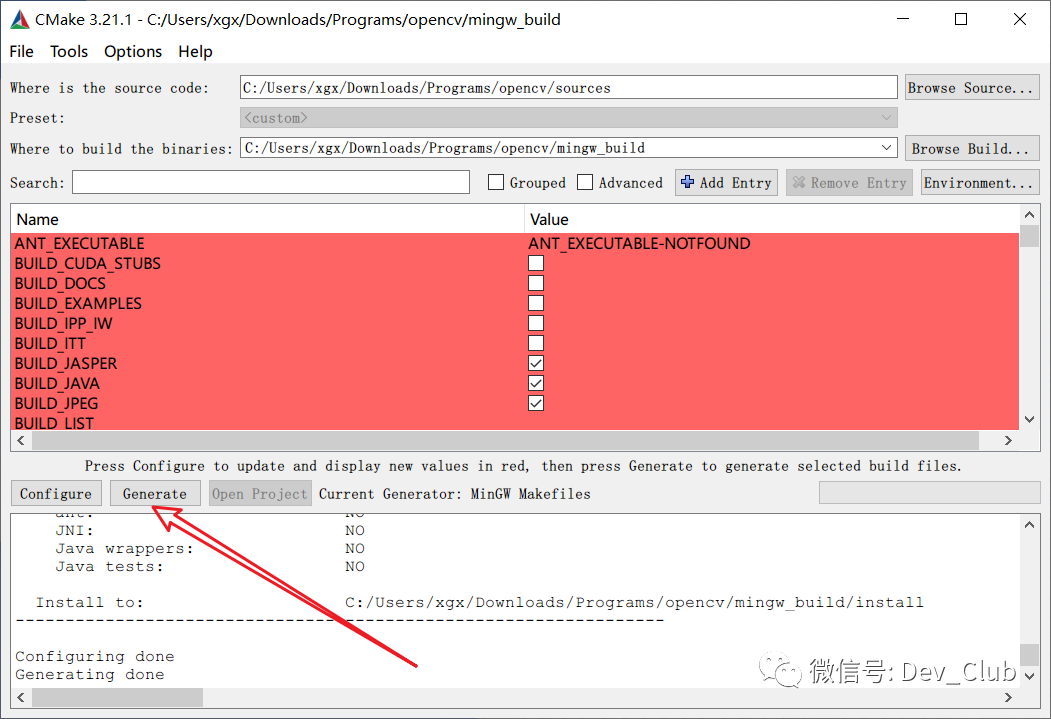1051x719 pixels.
Task: Click cache list scroll right arrow
Action: click(x=1008, y=440)
